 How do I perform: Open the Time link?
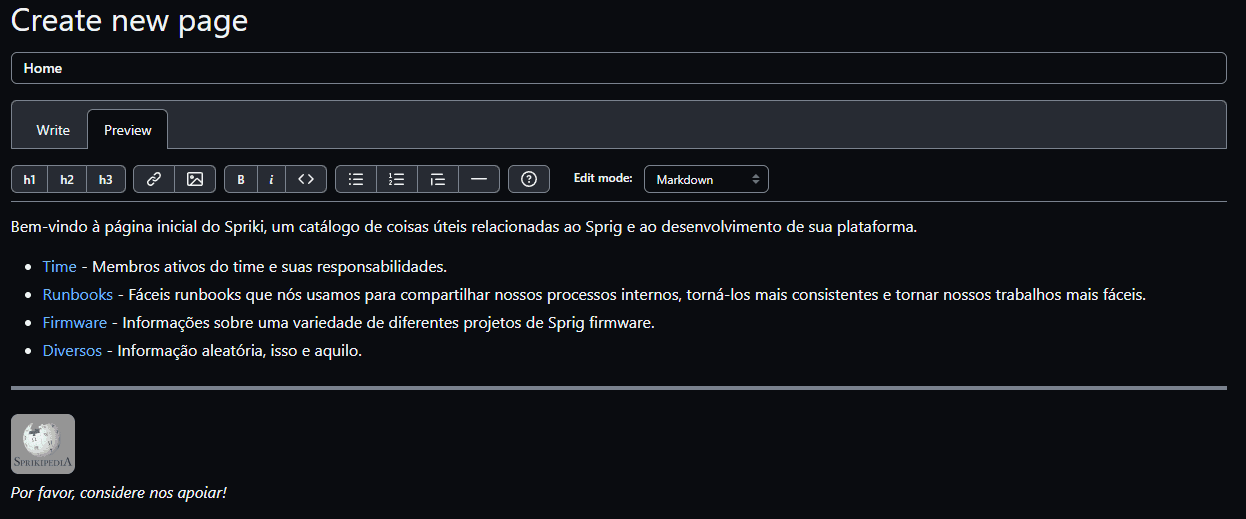(x=60, y=267)
